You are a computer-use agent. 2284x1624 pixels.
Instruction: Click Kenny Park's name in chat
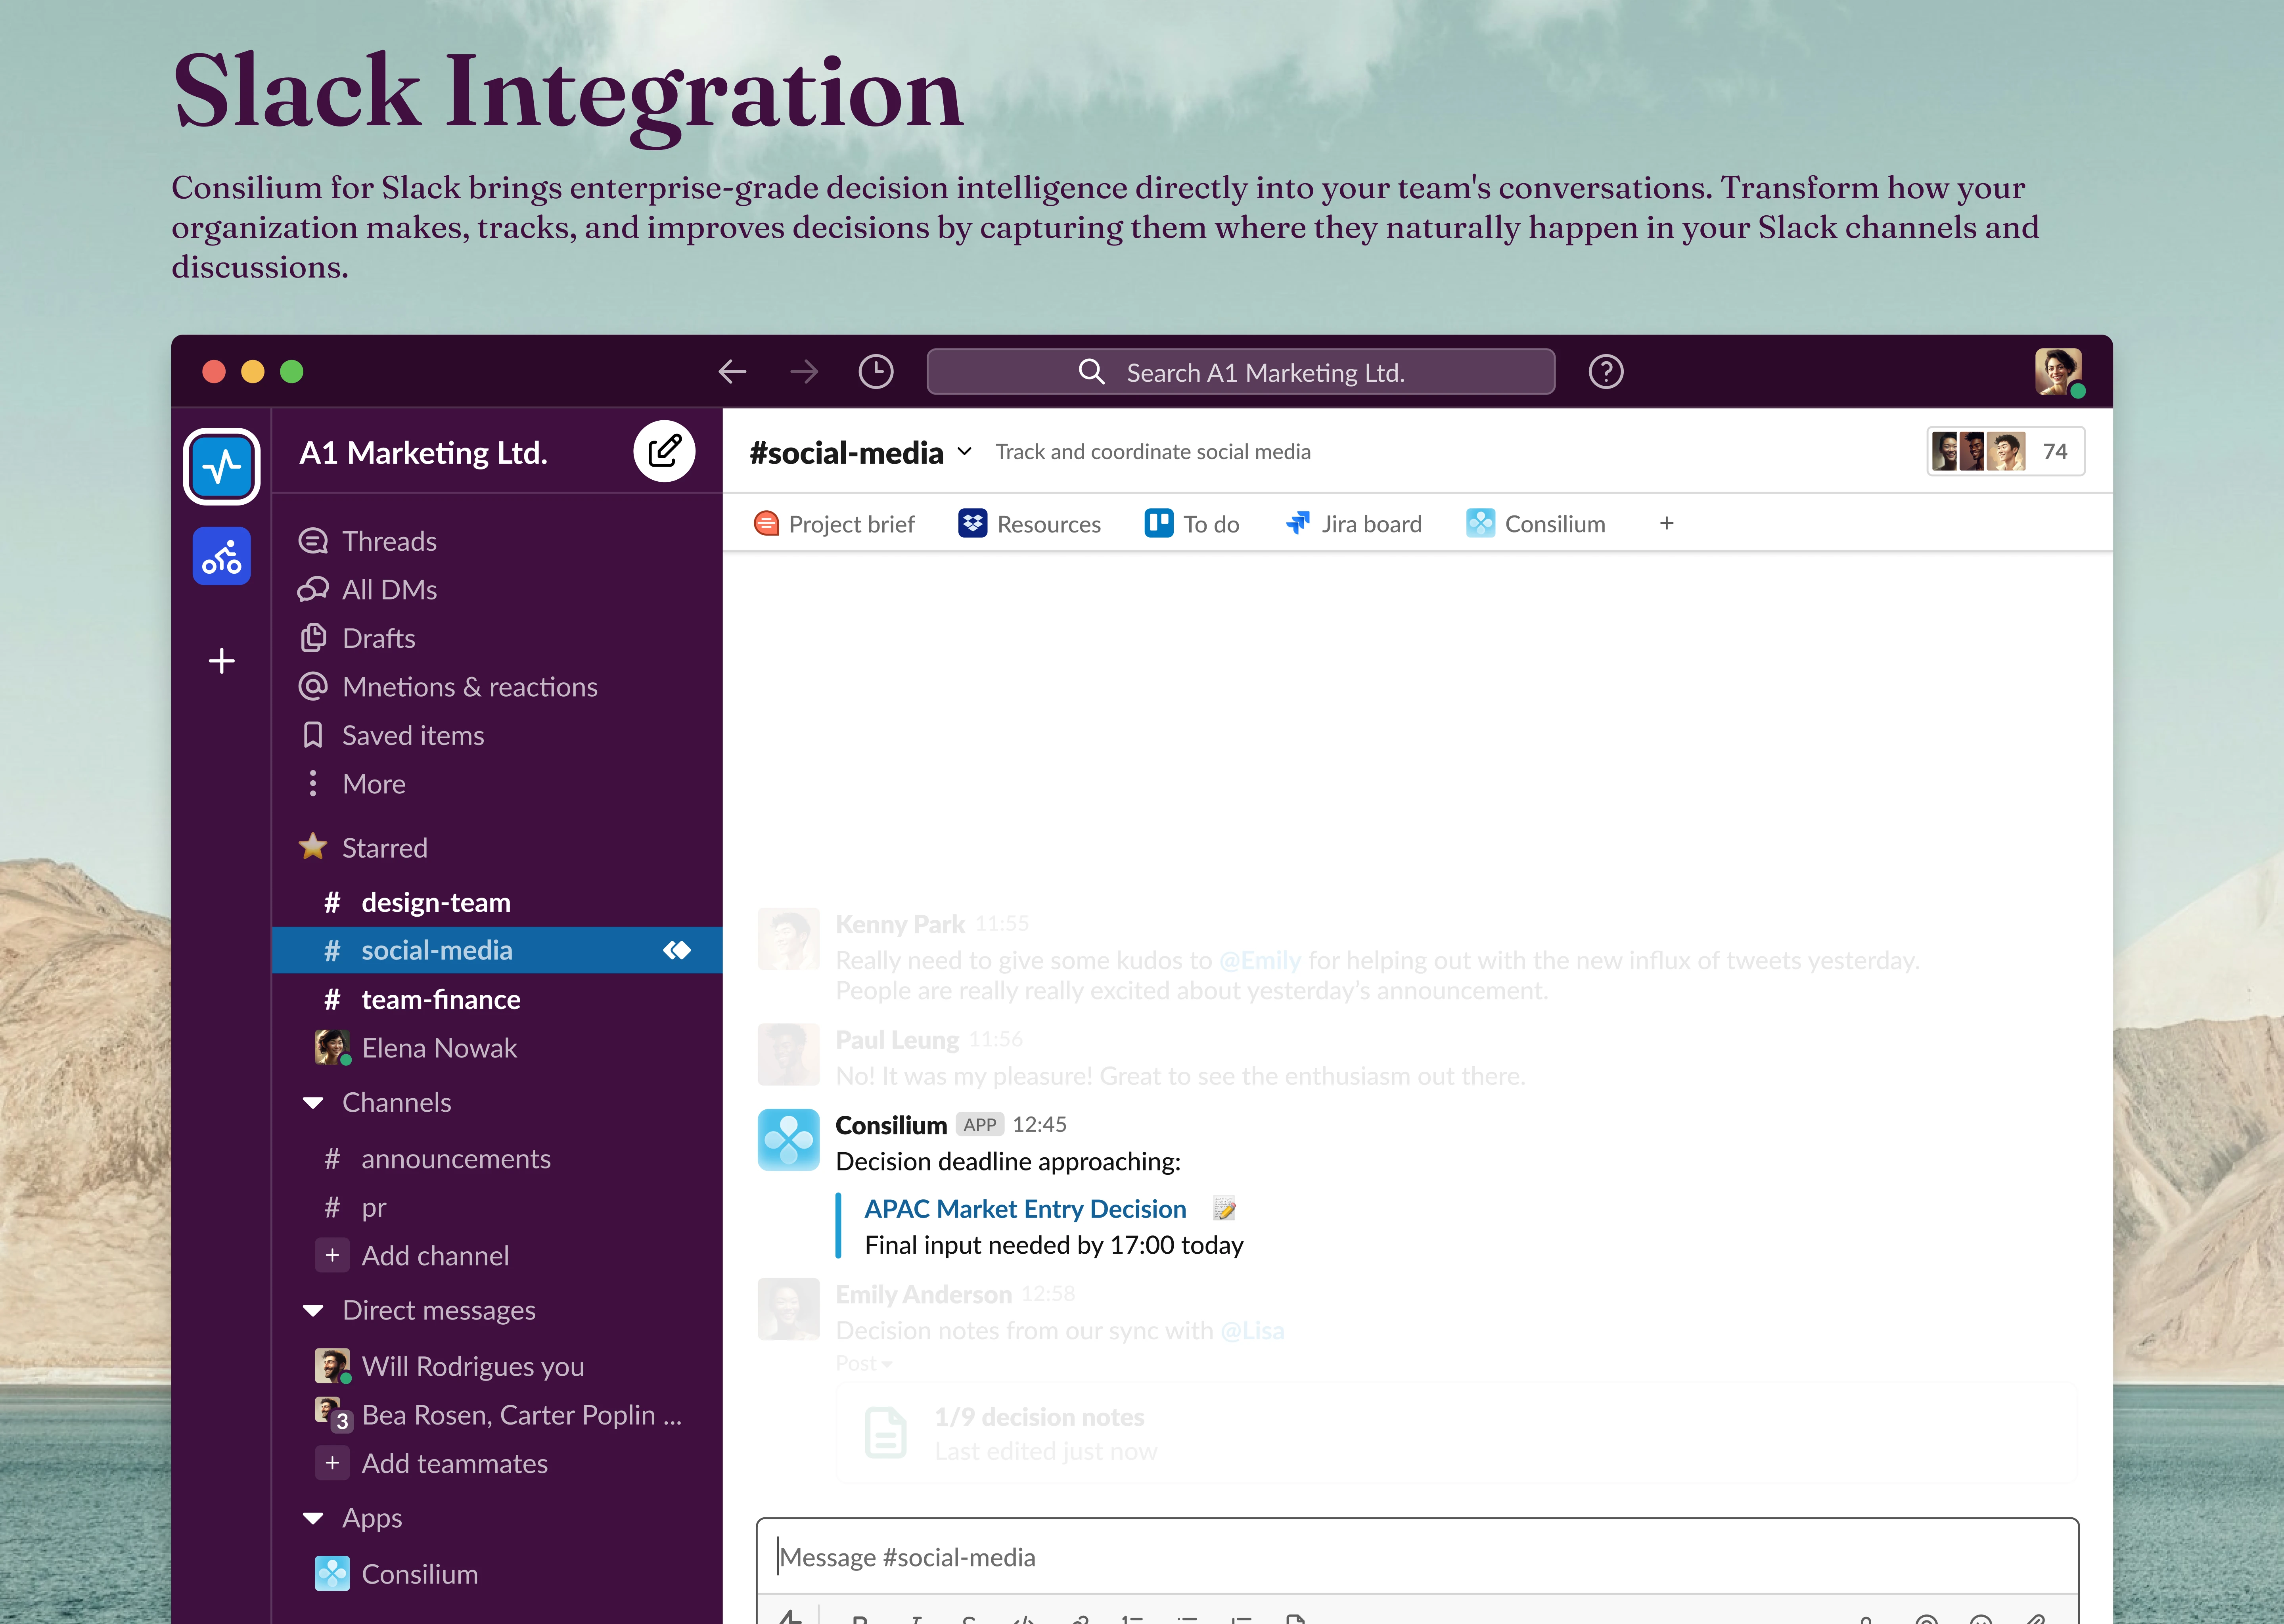pos(900,924)
